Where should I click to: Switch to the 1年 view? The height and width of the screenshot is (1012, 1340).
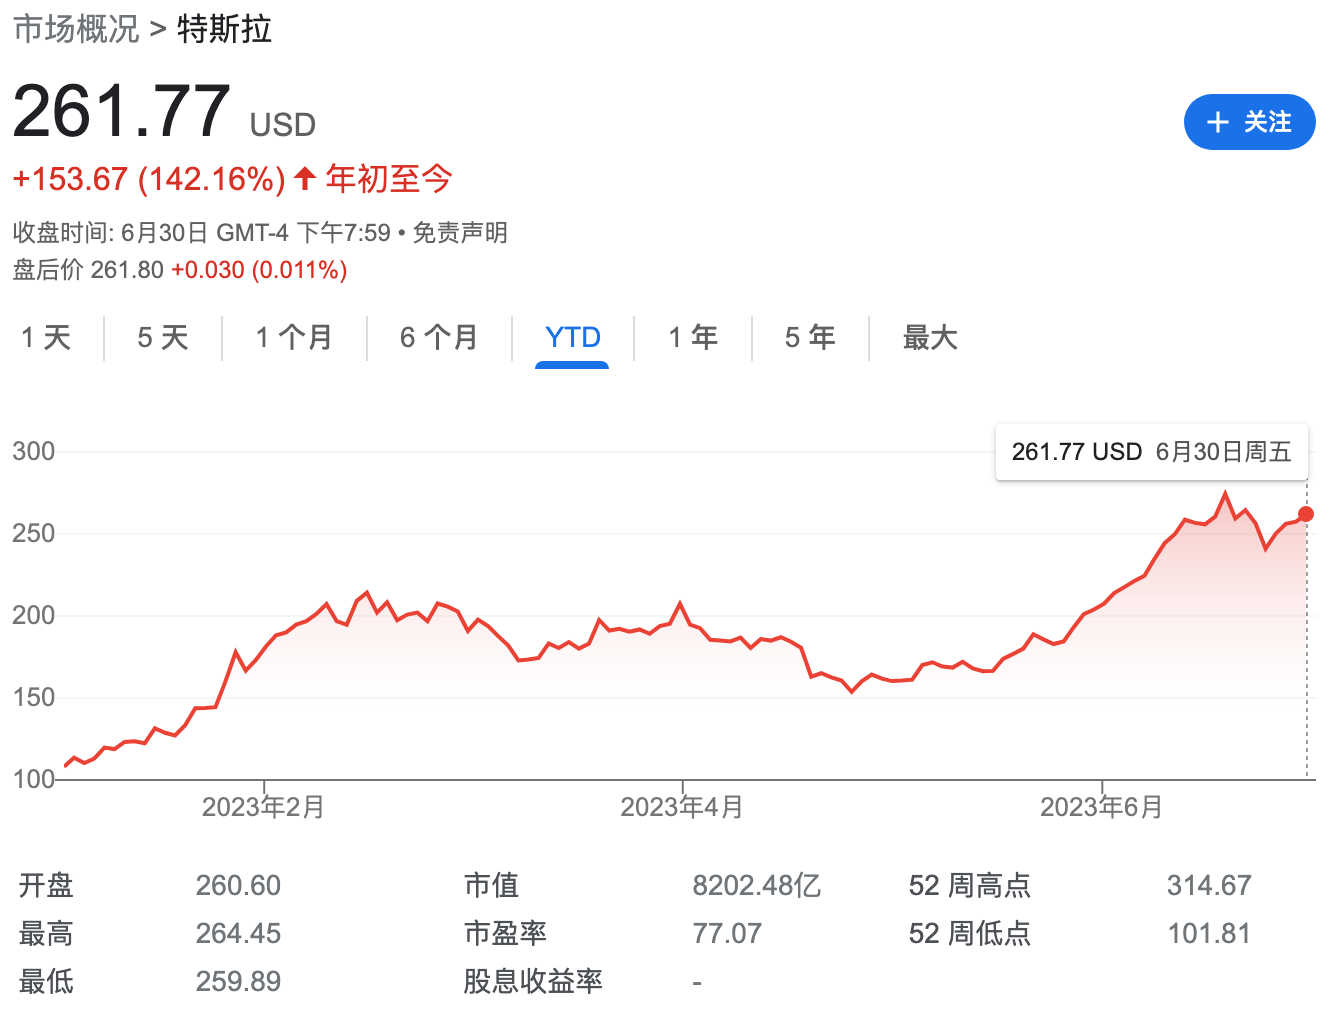pos(692,338)
